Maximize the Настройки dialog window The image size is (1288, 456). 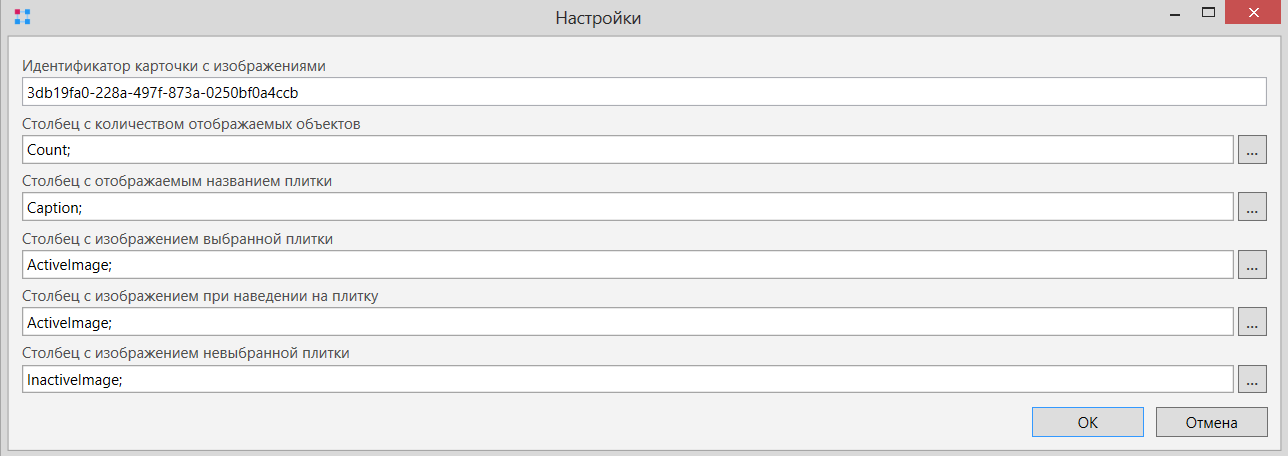click(1208, 14)
